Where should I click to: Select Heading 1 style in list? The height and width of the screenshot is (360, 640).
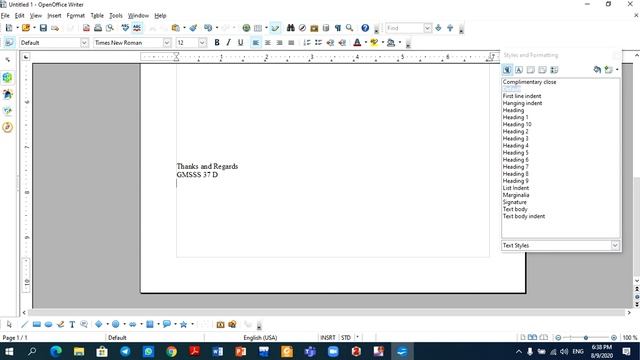click(515, 117)
